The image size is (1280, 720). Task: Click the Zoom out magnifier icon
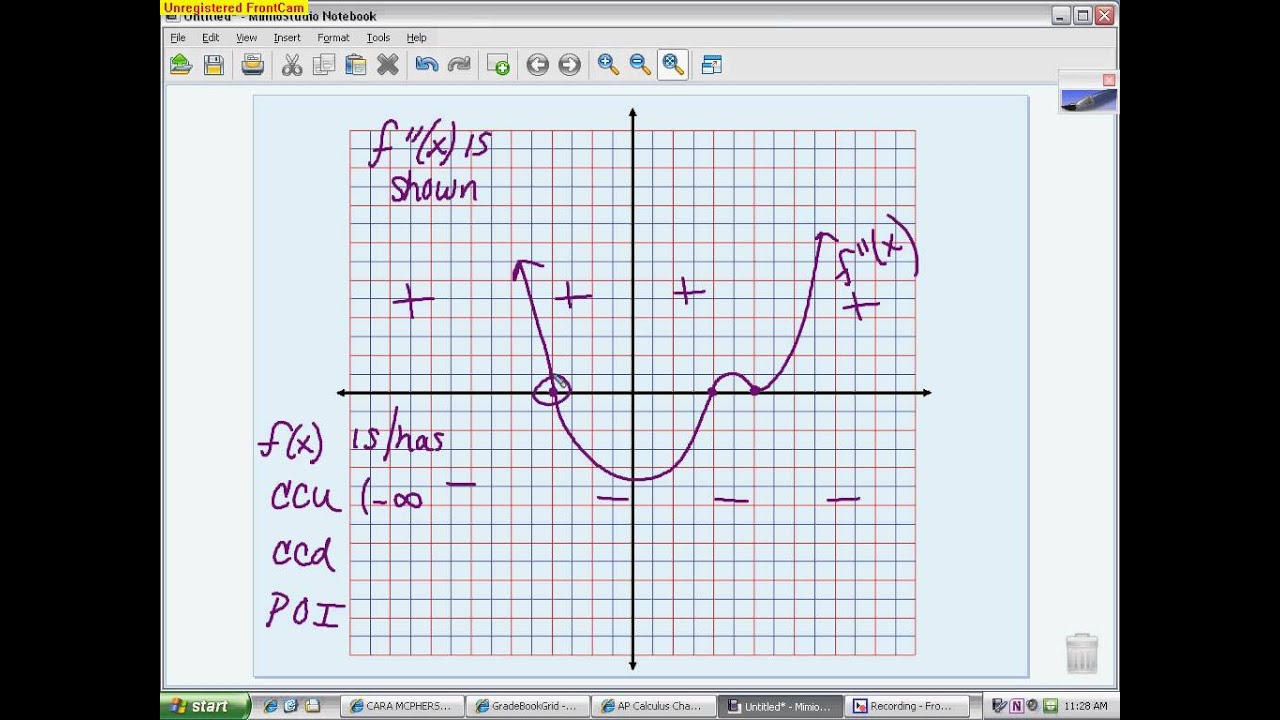pyautogui.click(x=640, y=65)
